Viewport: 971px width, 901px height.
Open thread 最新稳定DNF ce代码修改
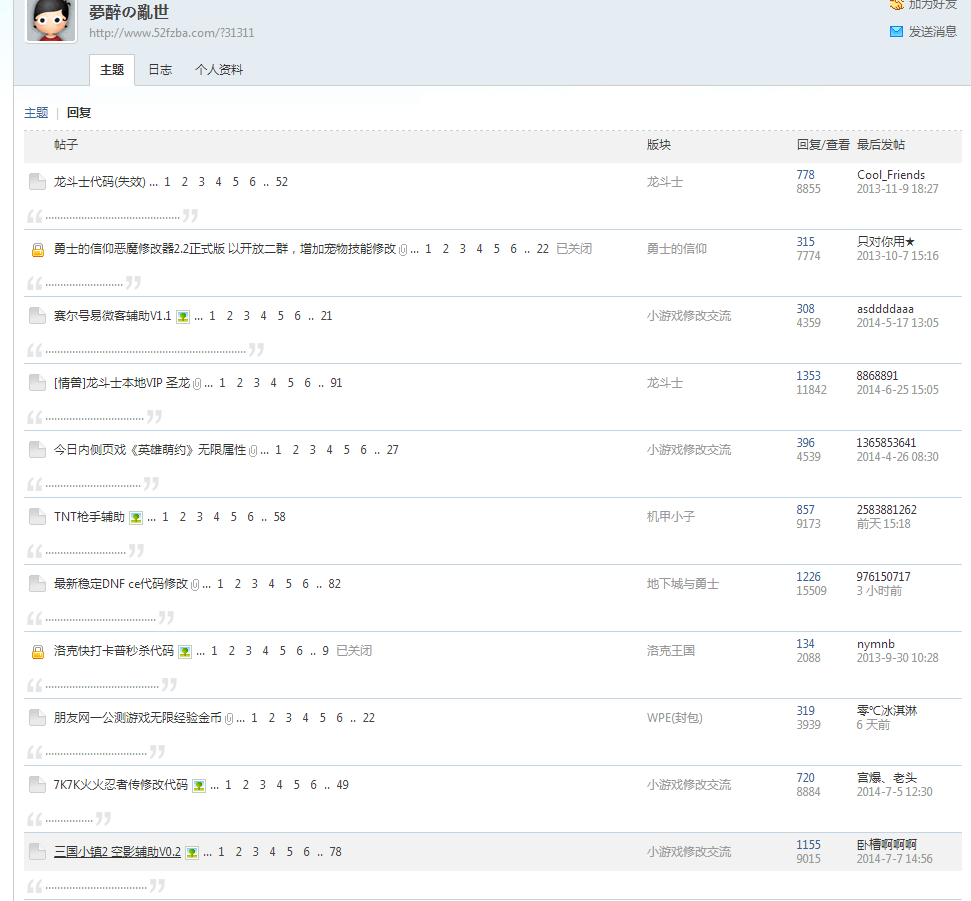pos(121,583)
